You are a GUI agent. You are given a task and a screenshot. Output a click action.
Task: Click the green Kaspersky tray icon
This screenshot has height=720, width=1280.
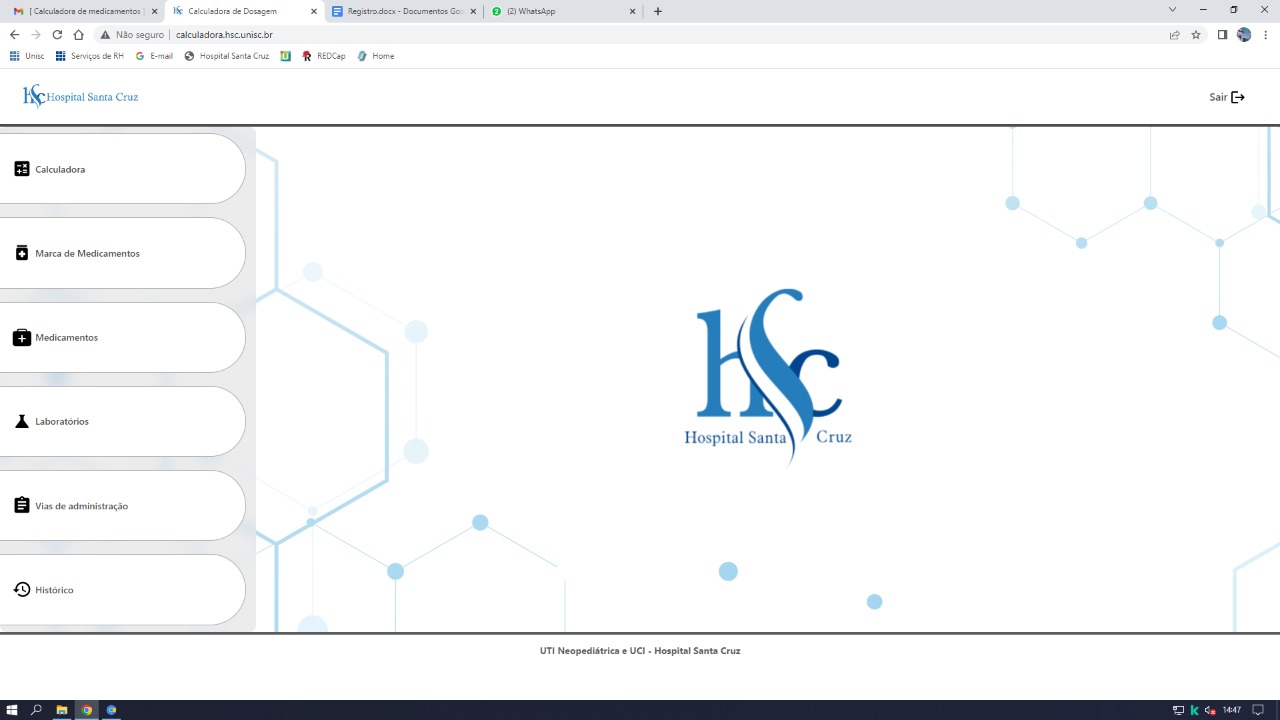(x=1194, y=710)
